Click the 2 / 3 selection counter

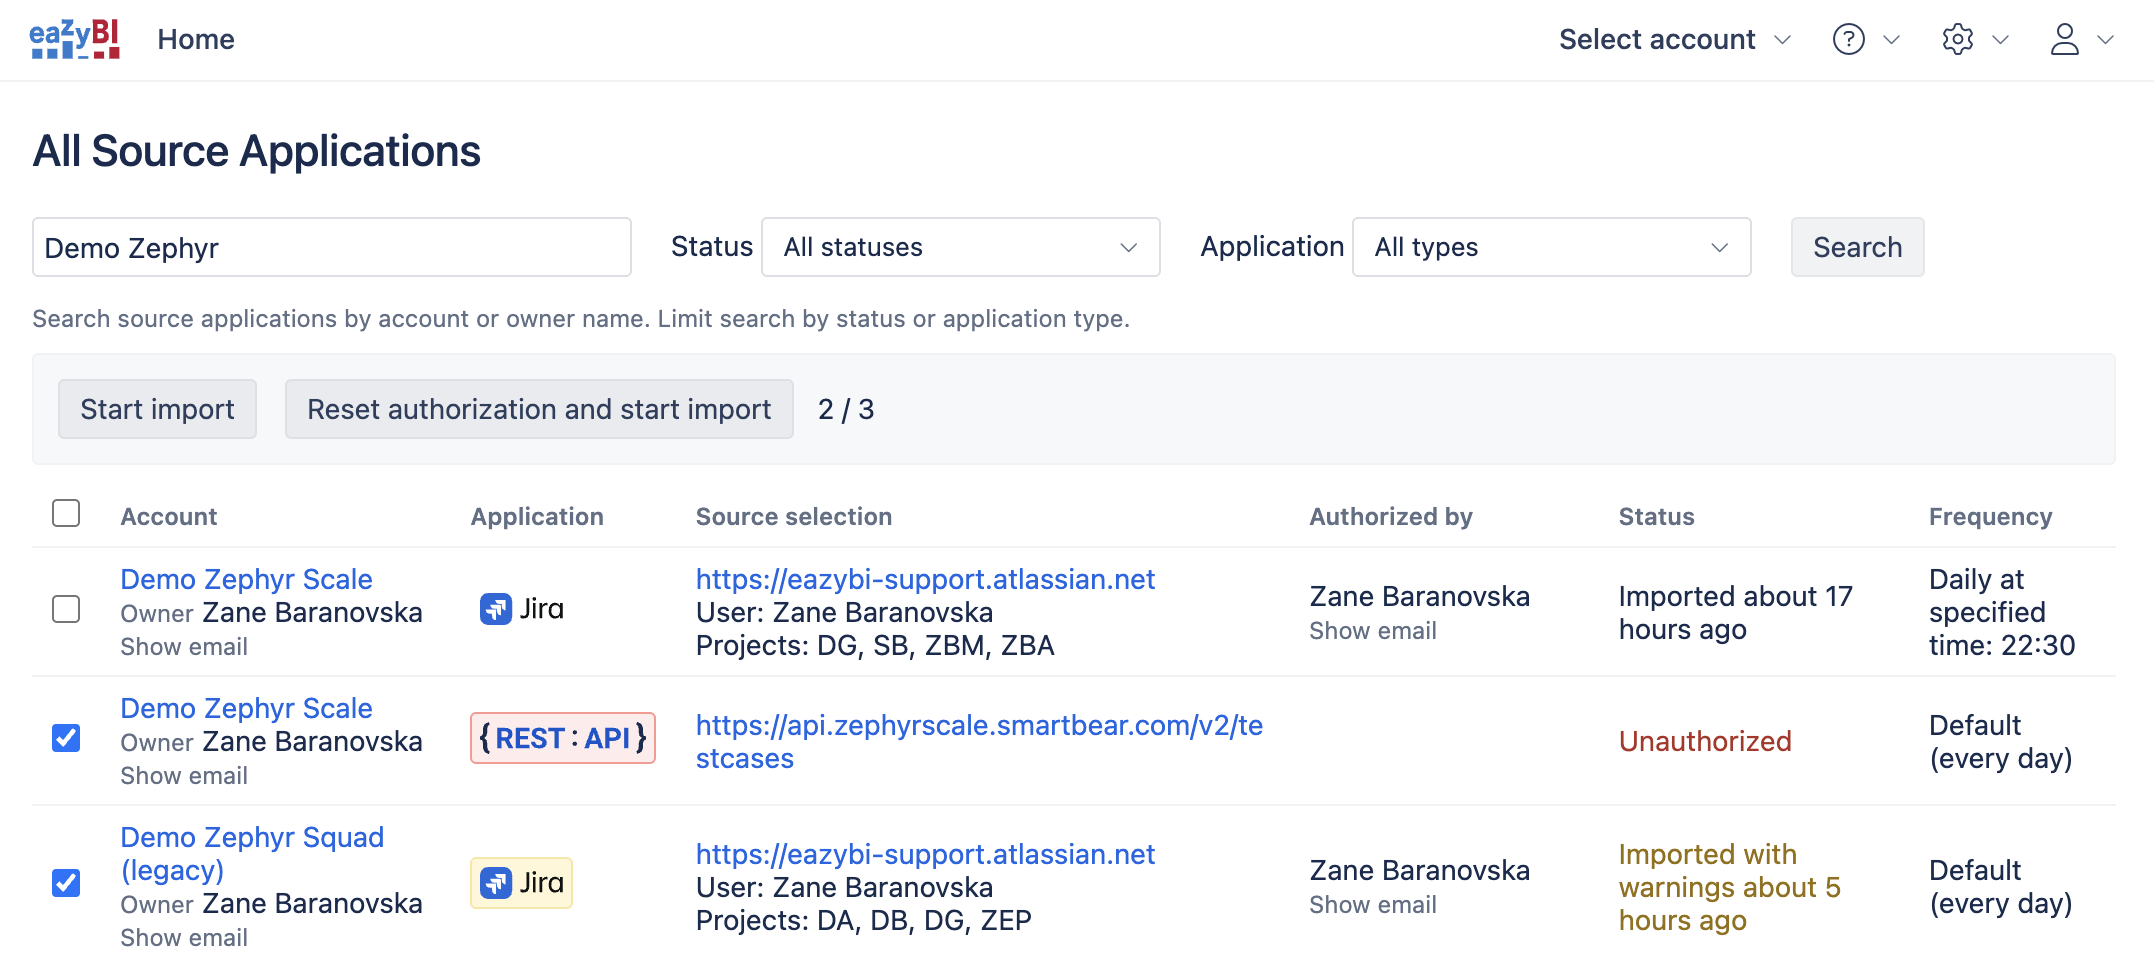coord(846,409)
